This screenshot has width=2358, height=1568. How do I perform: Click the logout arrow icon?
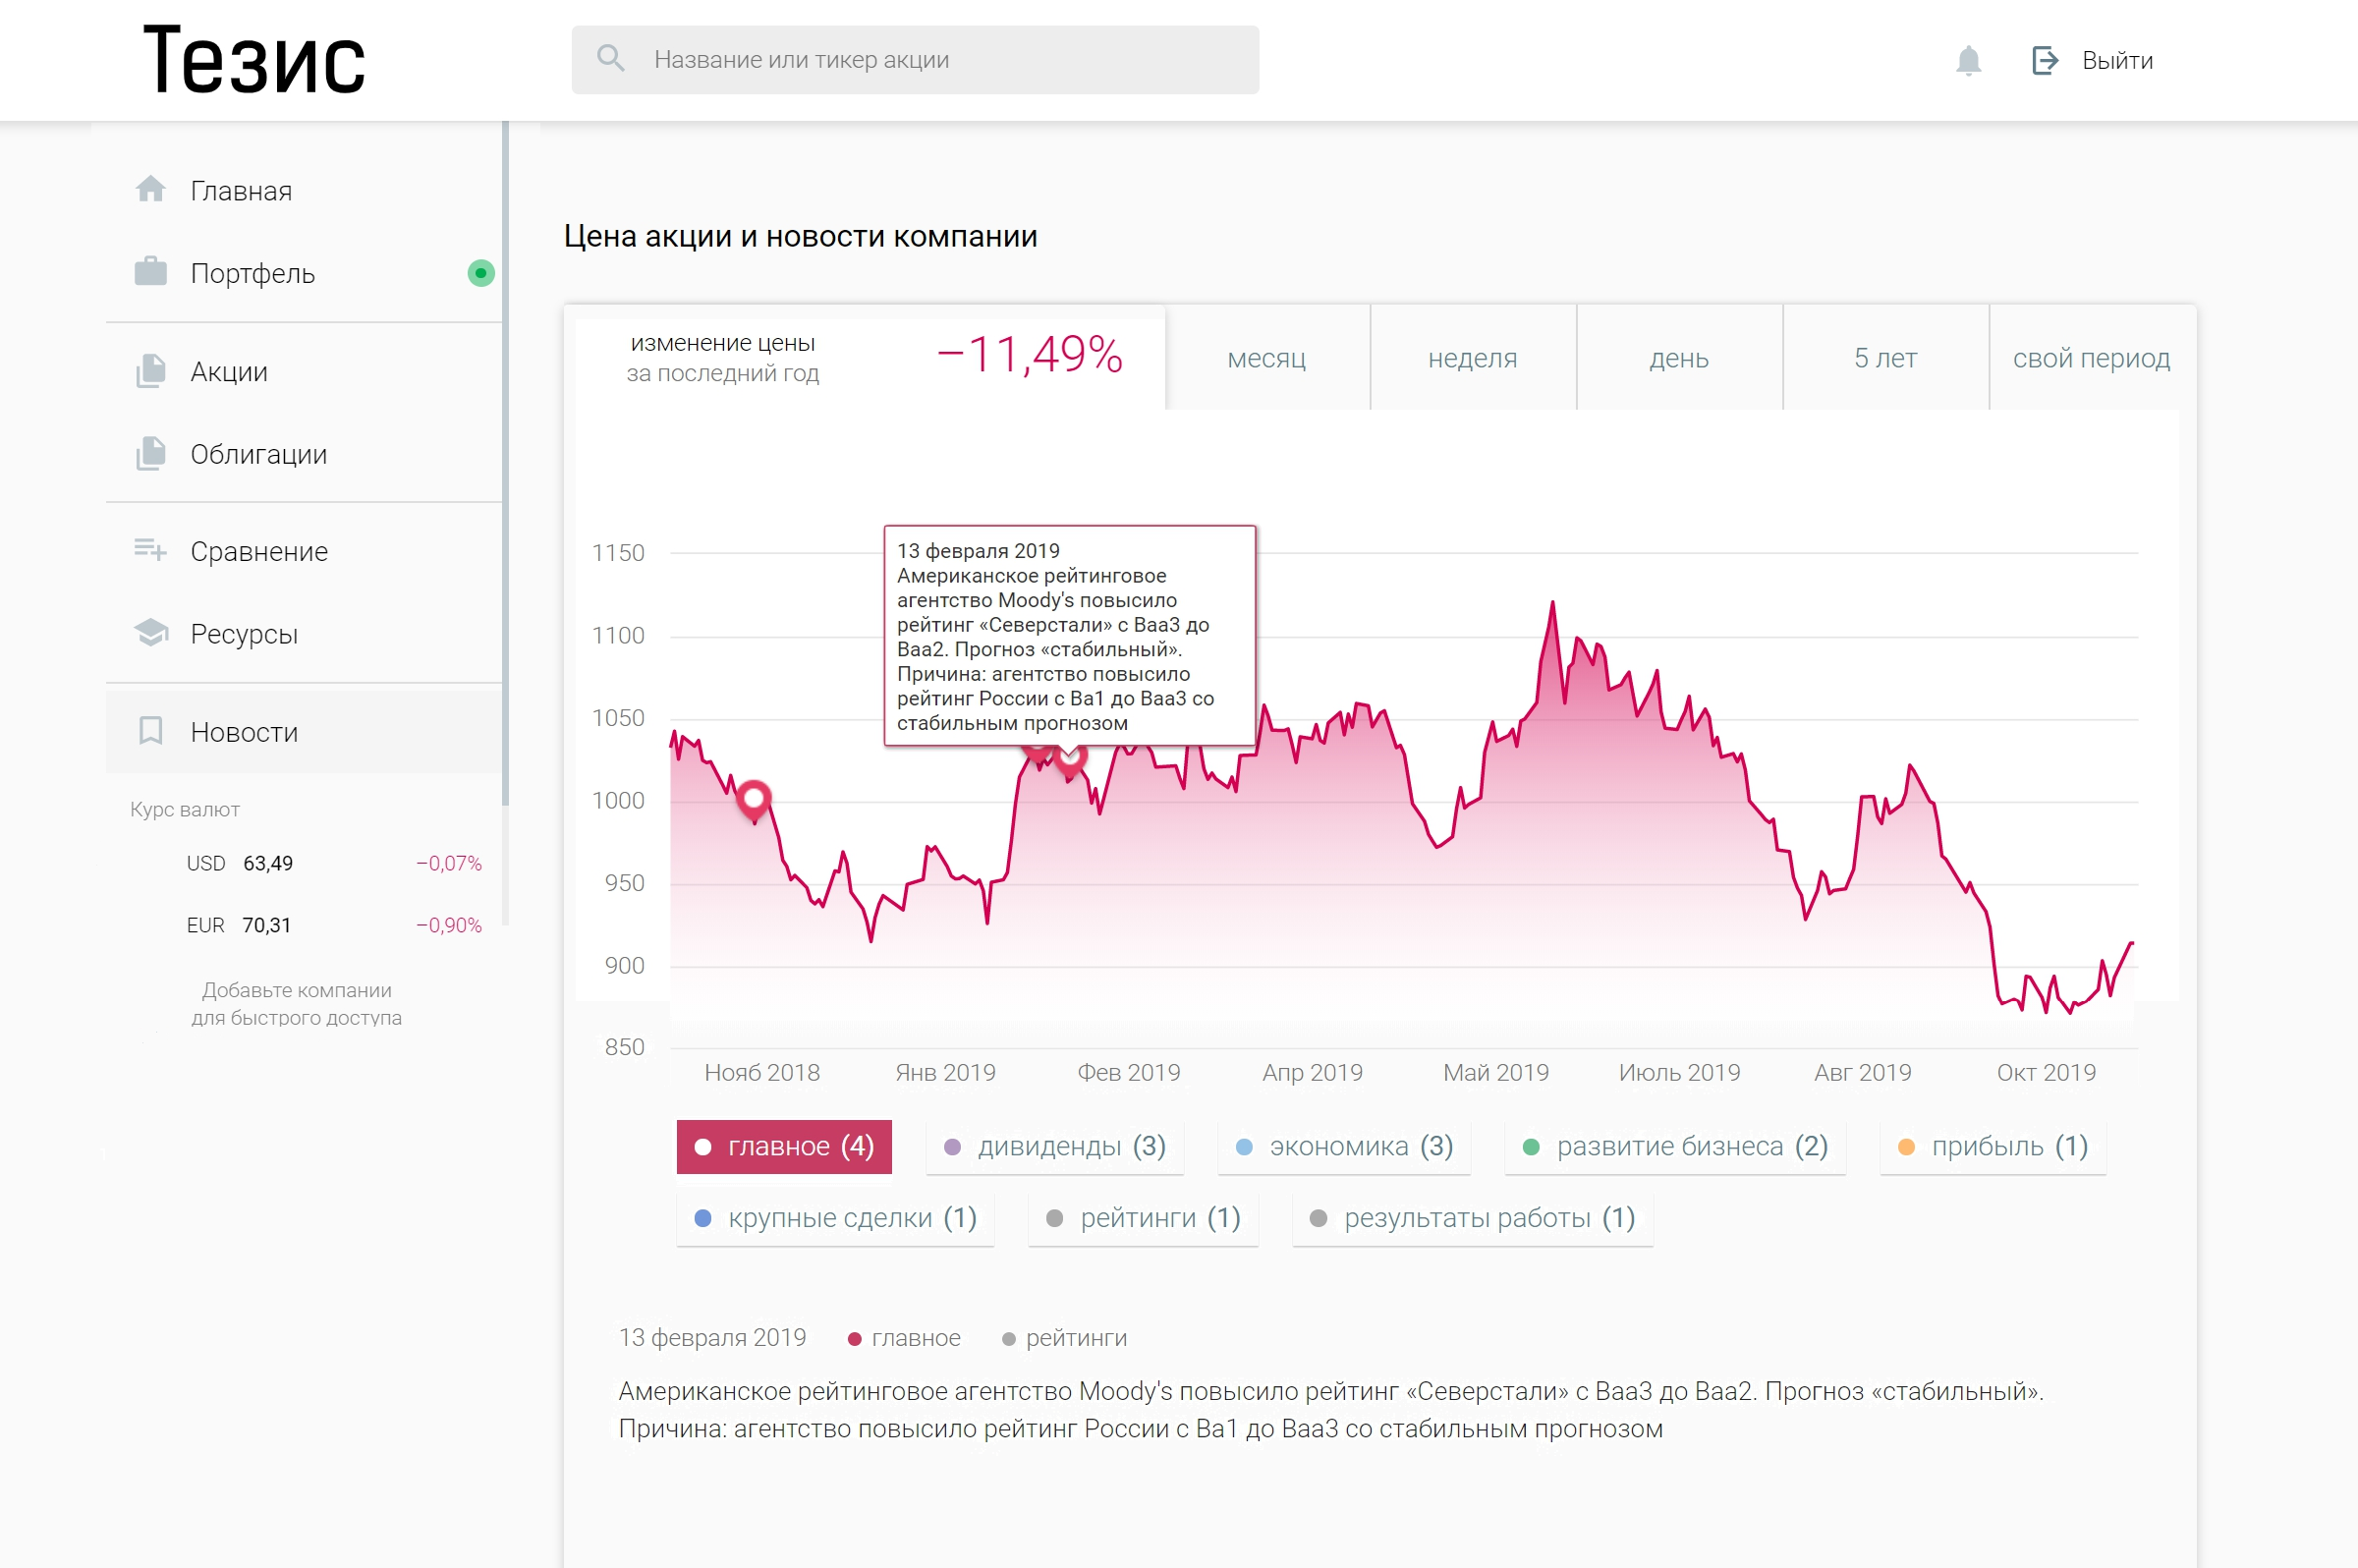[2044, 60]
